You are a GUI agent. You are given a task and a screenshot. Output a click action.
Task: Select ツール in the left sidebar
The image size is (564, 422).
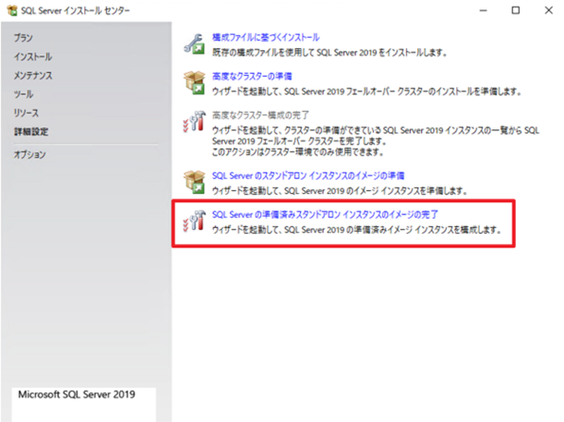[x=23, y=94]
